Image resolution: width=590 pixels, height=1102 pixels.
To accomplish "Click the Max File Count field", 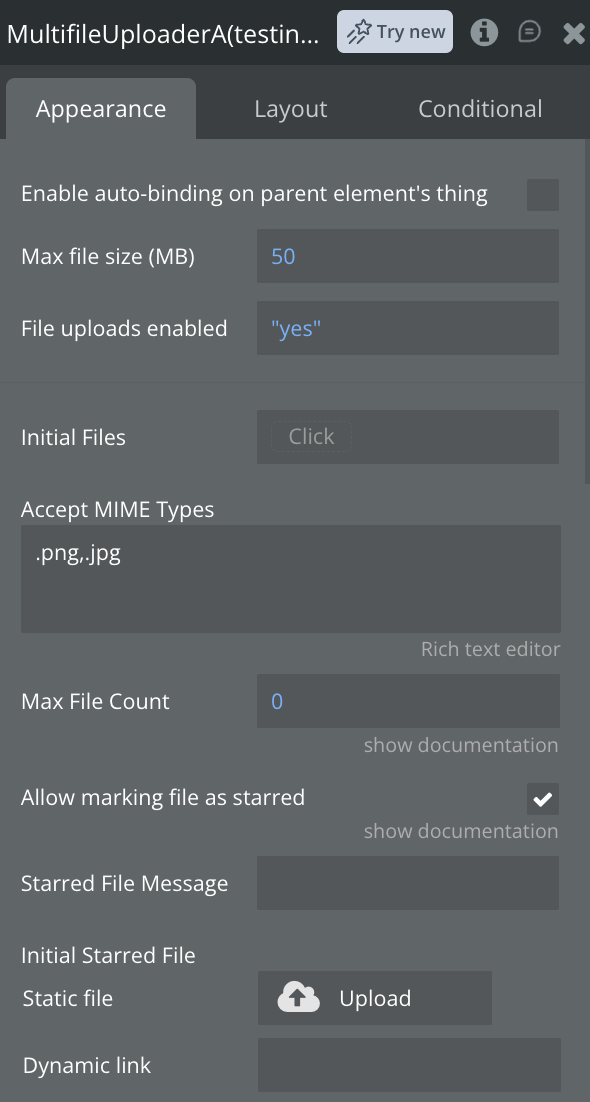I will (x=408, y=701).
